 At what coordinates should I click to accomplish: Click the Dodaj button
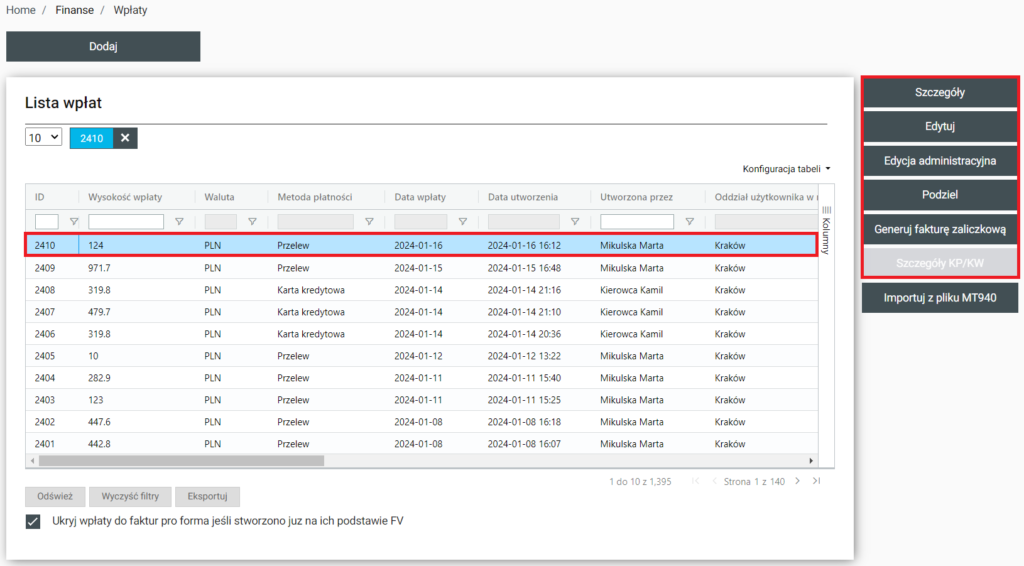103,46
